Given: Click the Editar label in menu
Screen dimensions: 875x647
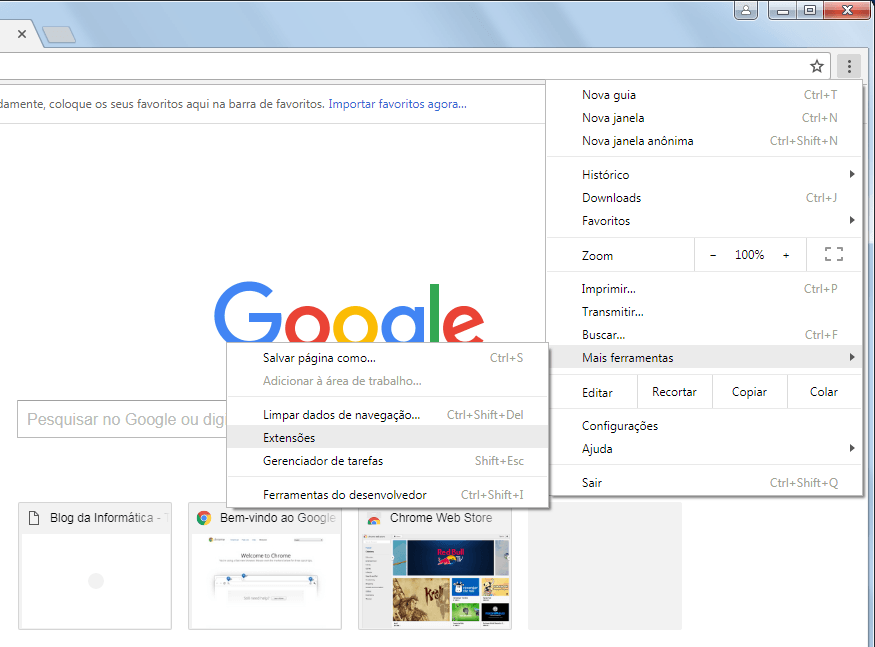Looking at the screenshot, I should pyautogui.click(x=597, y=392).
